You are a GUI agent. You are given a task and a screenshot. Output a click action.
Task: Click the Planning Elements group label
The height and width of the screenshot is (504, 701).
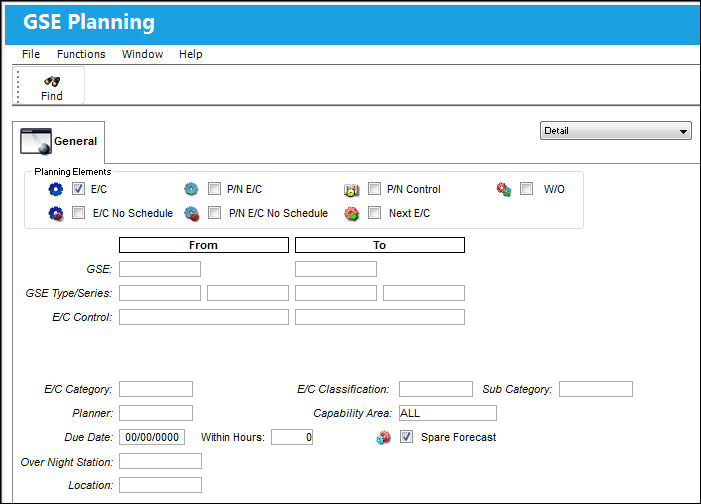pyautogui.click(x=73, y=172)
